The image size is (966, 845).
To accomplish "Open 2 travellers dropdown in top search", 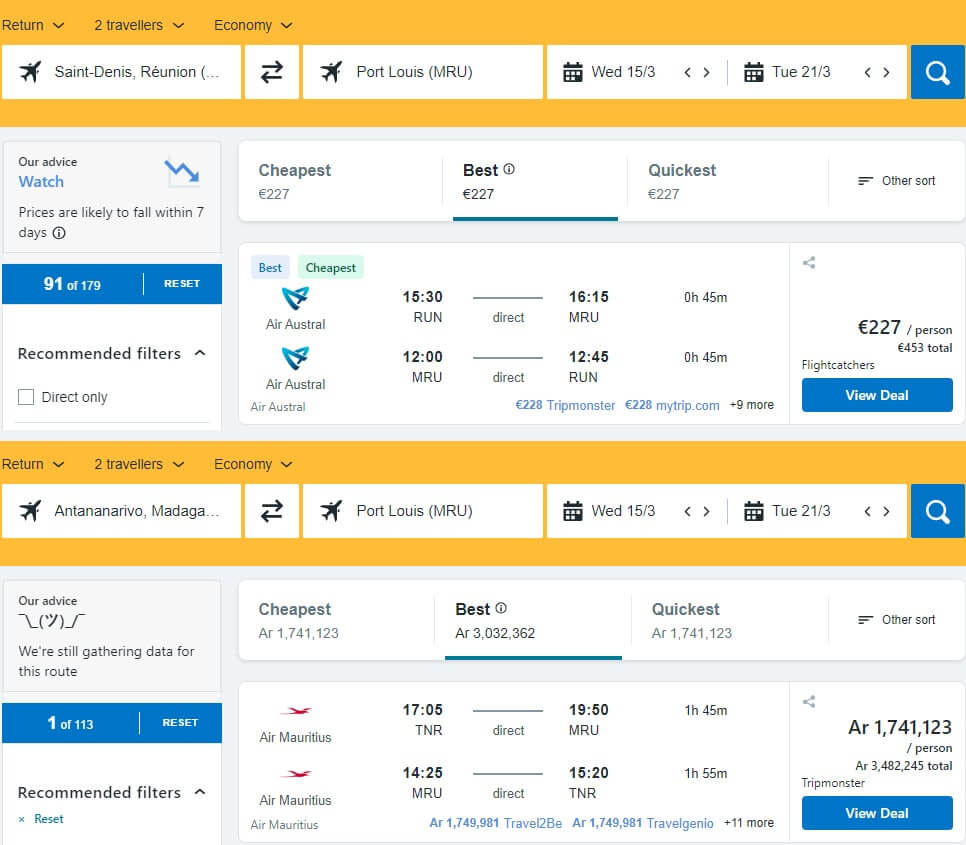I will pos(139,25).
